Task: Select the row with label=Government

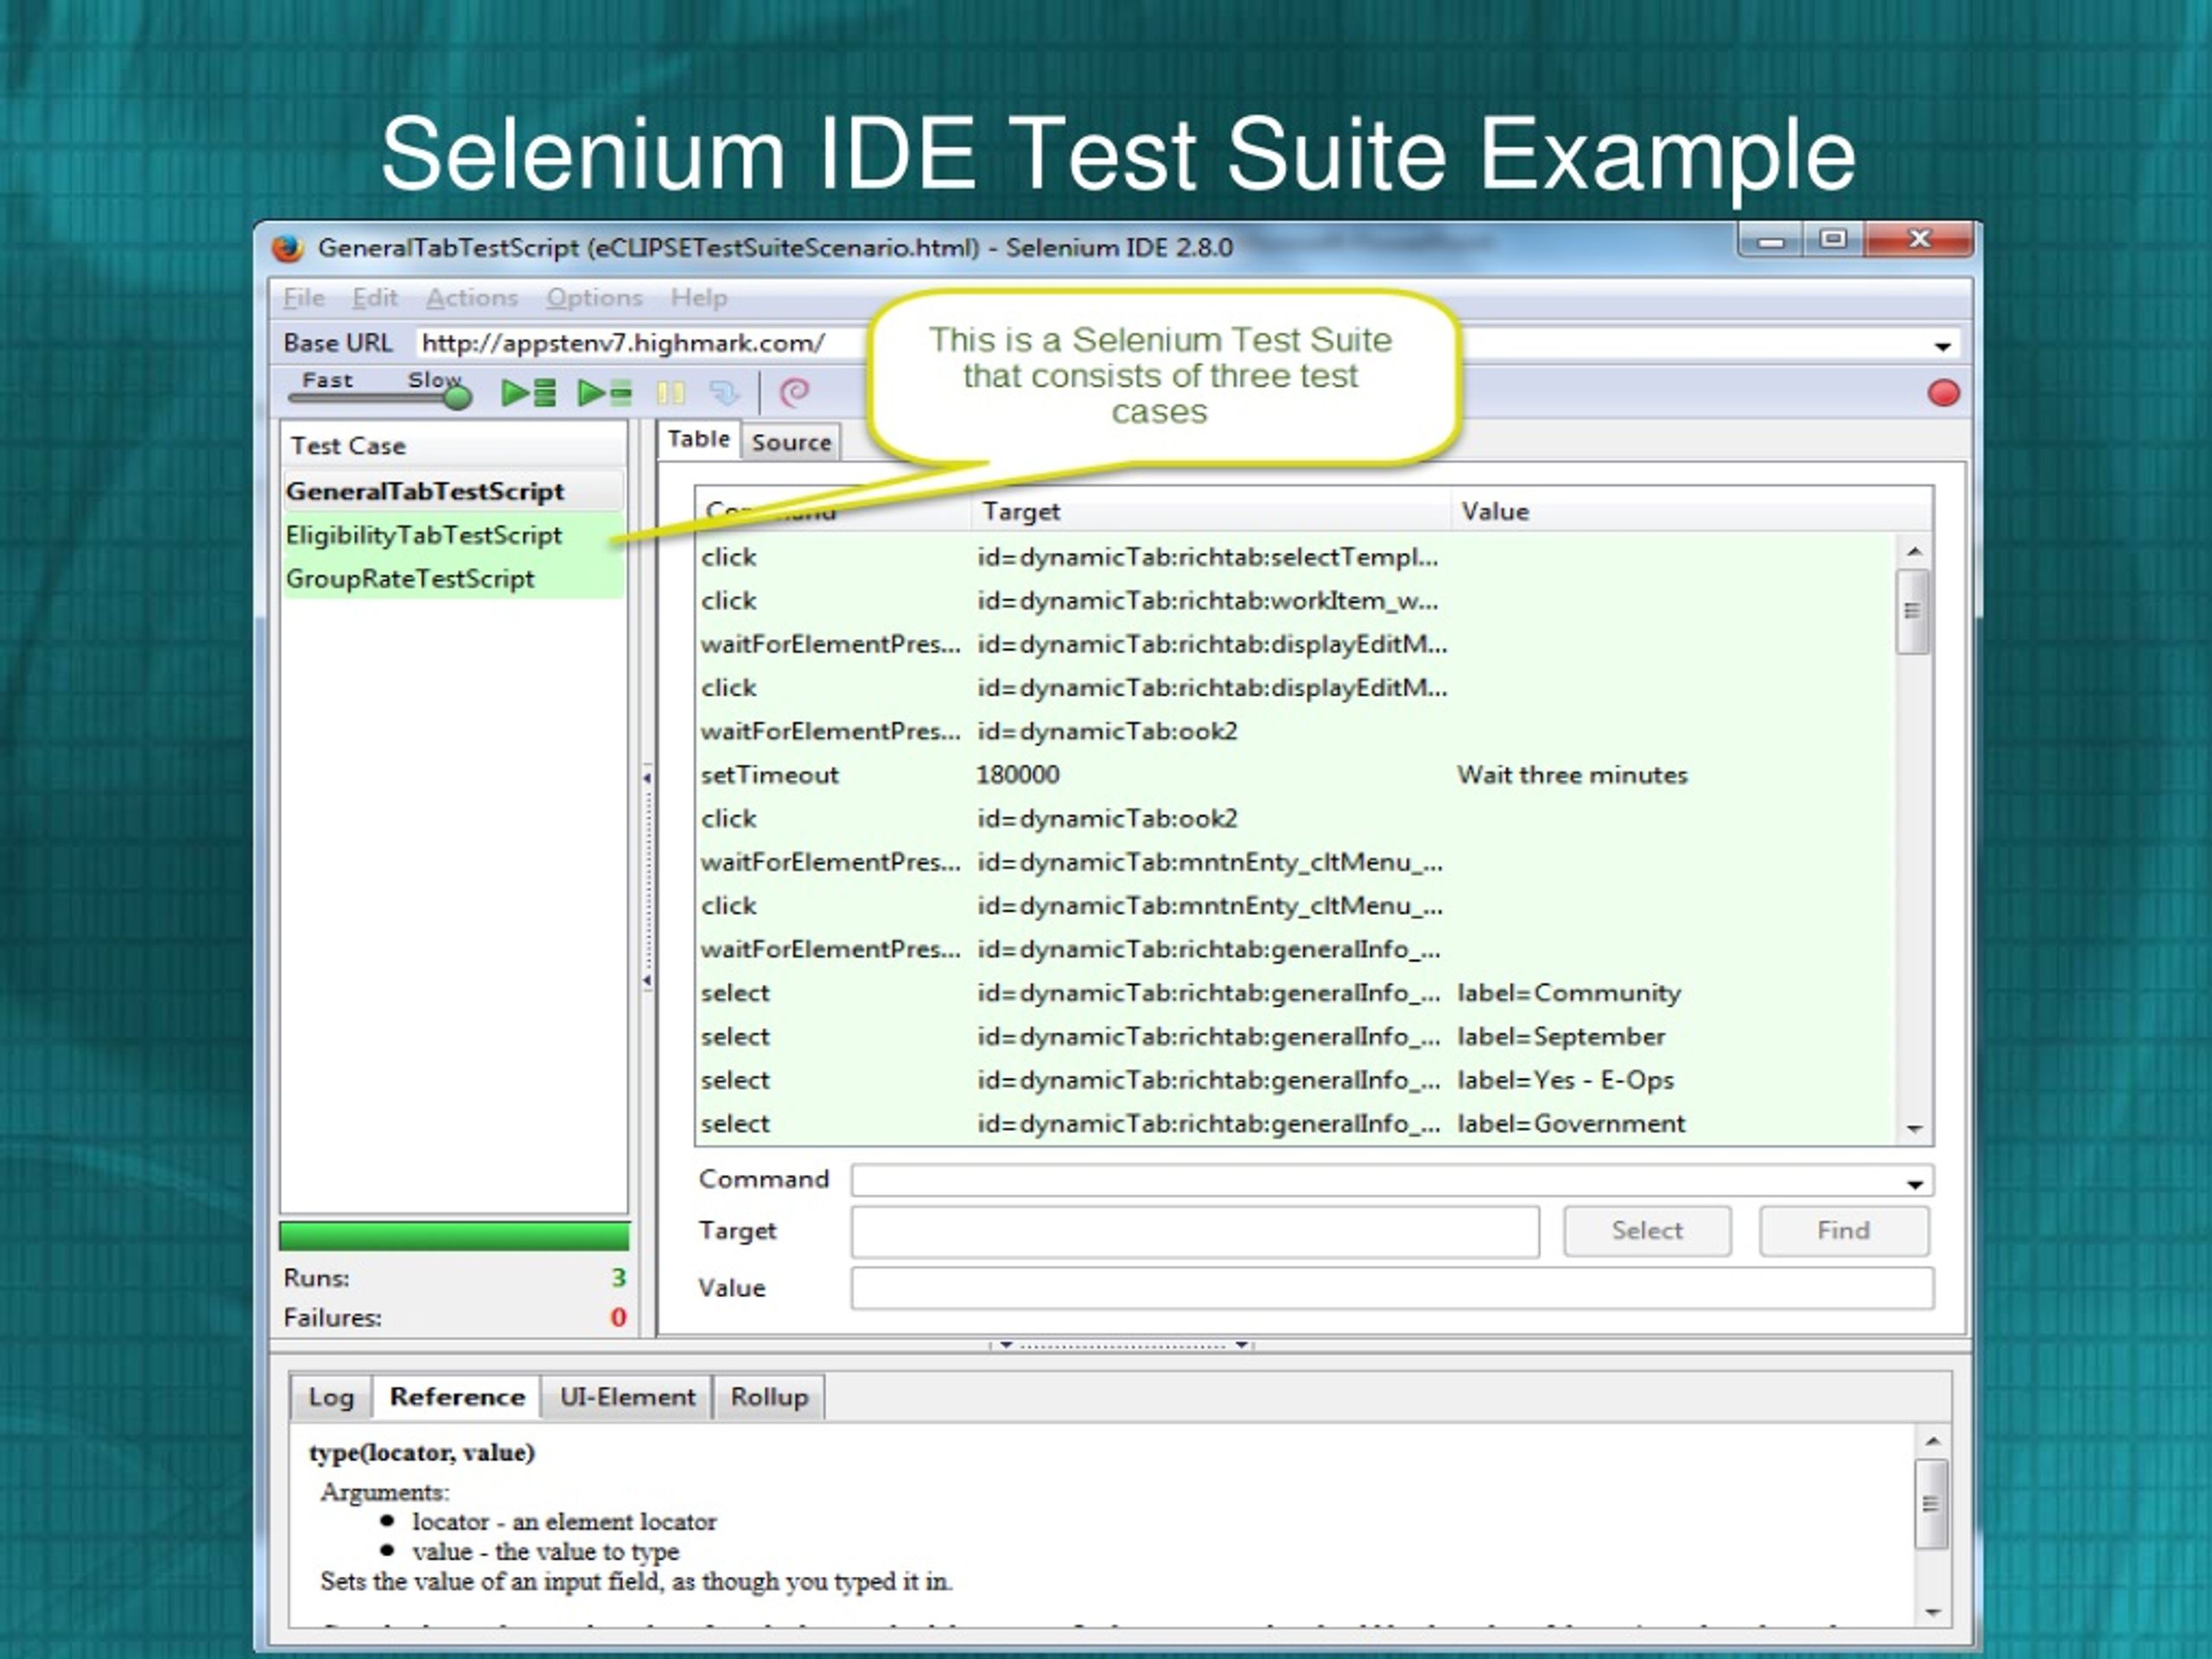Action: pos(1295,1124)
